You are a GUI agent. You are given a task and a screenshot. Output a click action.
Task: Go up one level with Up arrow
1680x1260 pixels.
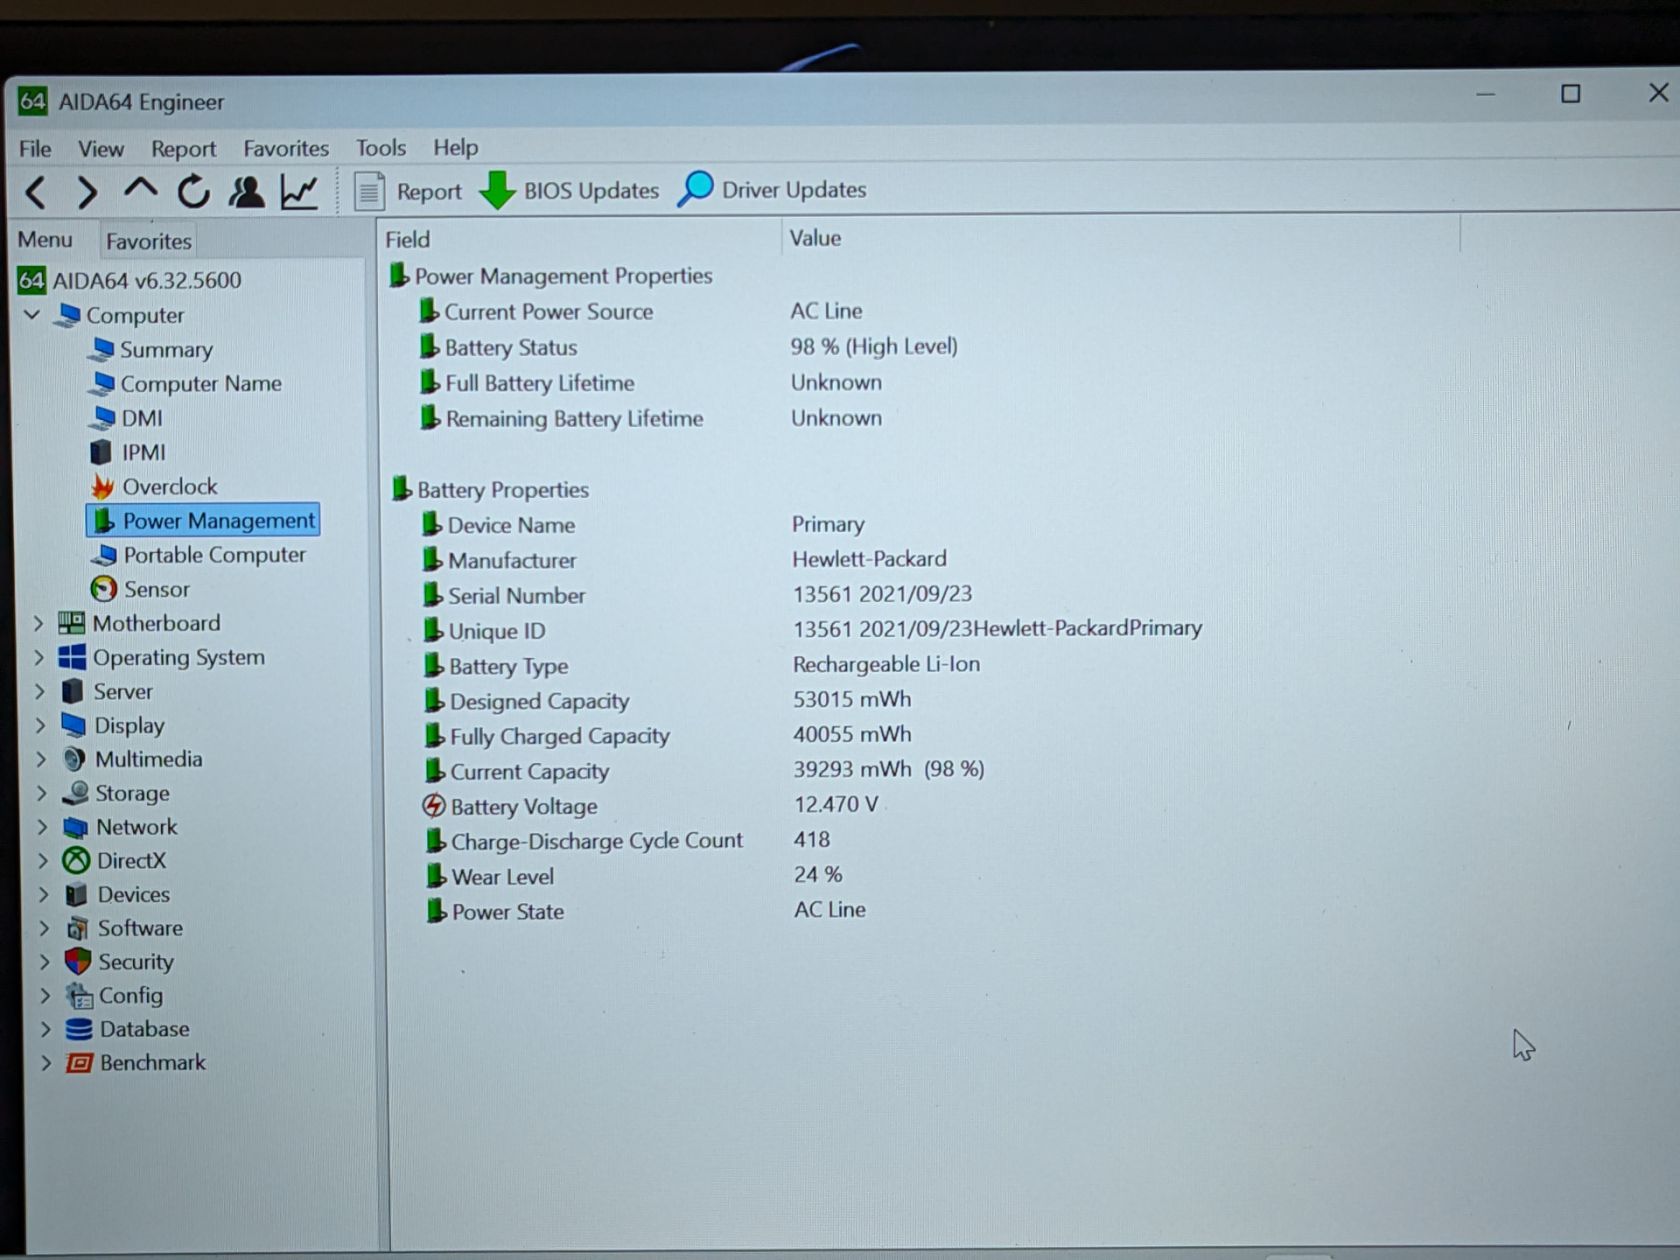coord(141,190)
